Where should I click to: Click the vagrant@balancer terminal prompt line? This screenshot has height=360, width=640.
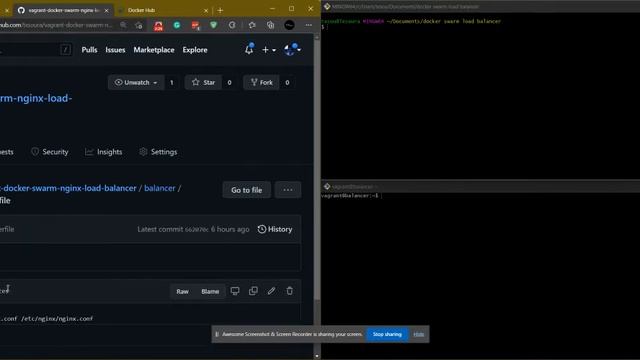click(351, 196)
